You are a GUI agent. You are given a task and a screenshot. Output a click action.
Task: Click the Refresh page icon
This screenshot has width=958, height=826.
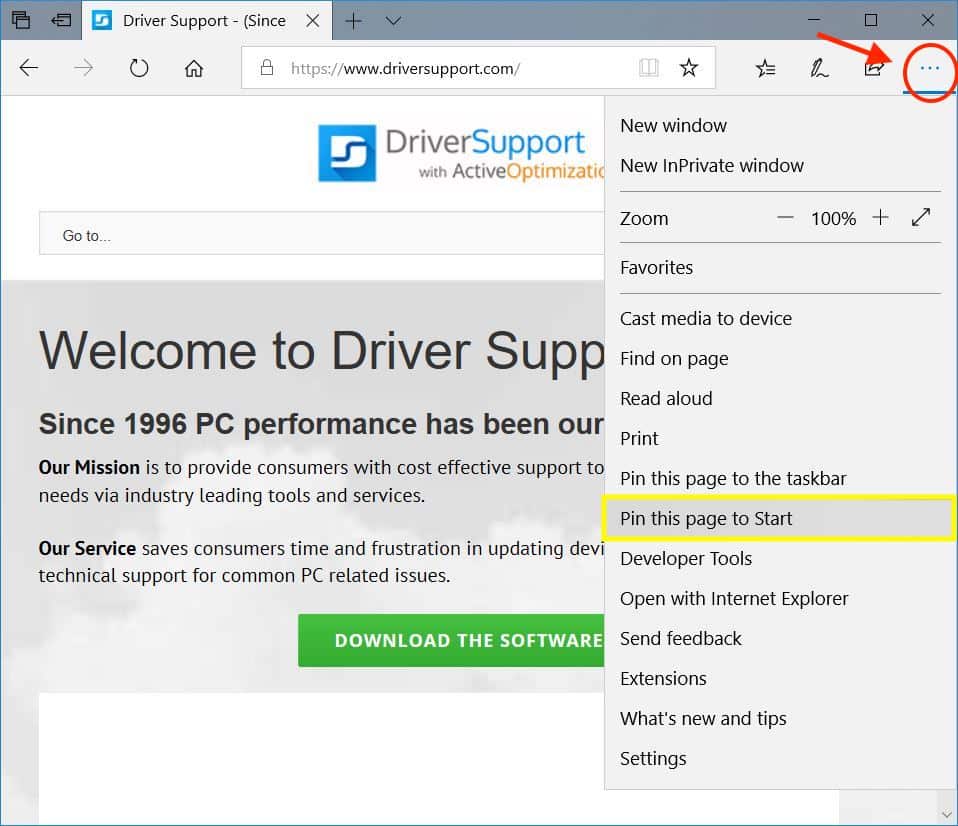pos(139,68)
